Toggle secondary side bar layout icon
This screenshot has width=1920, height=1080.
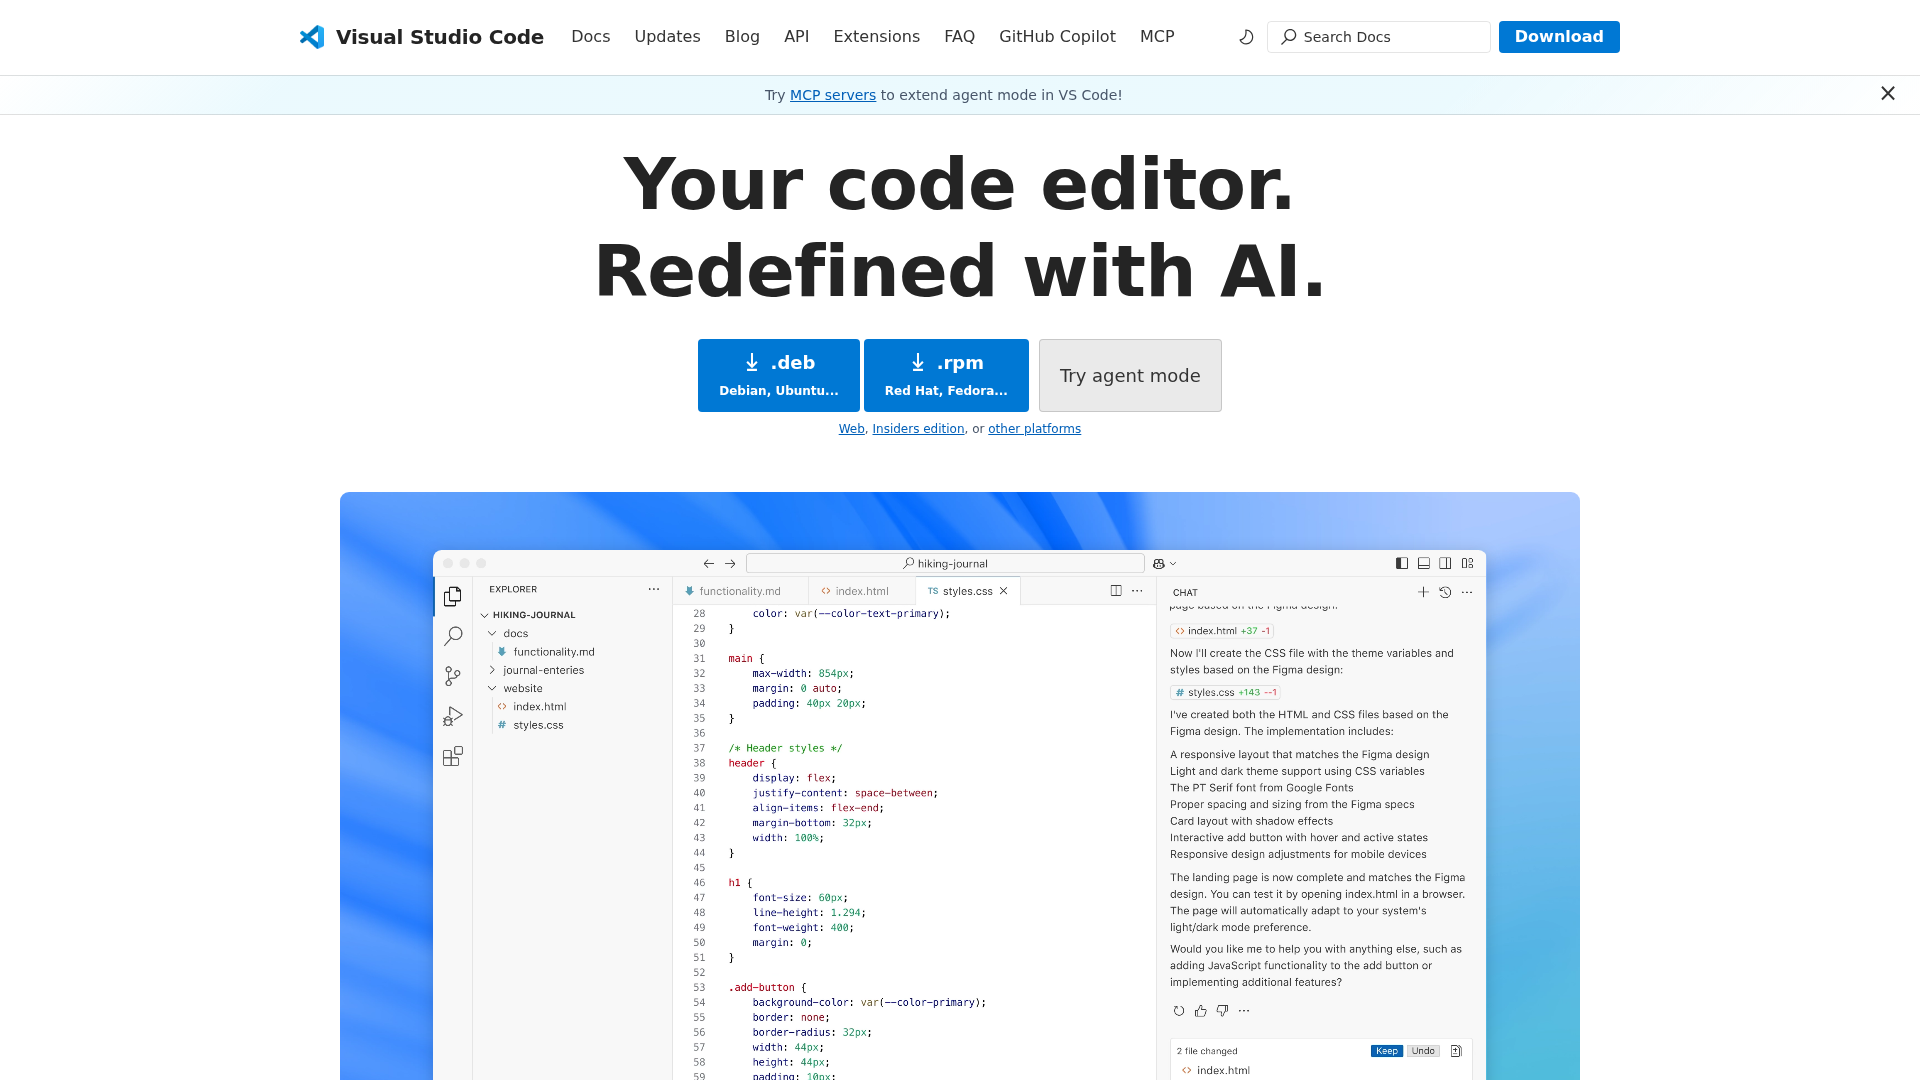point(1445,564)
